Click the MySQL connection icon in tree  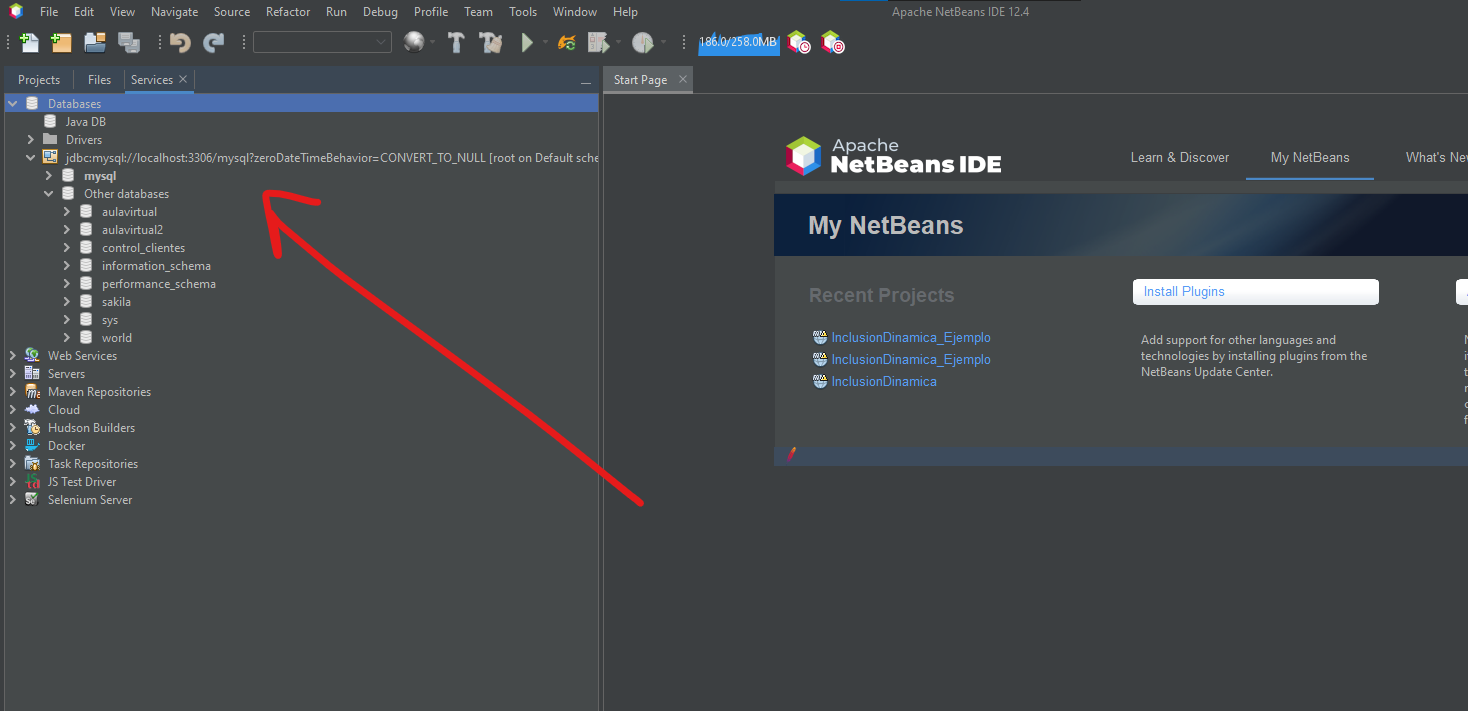click(x=50, y=158)
